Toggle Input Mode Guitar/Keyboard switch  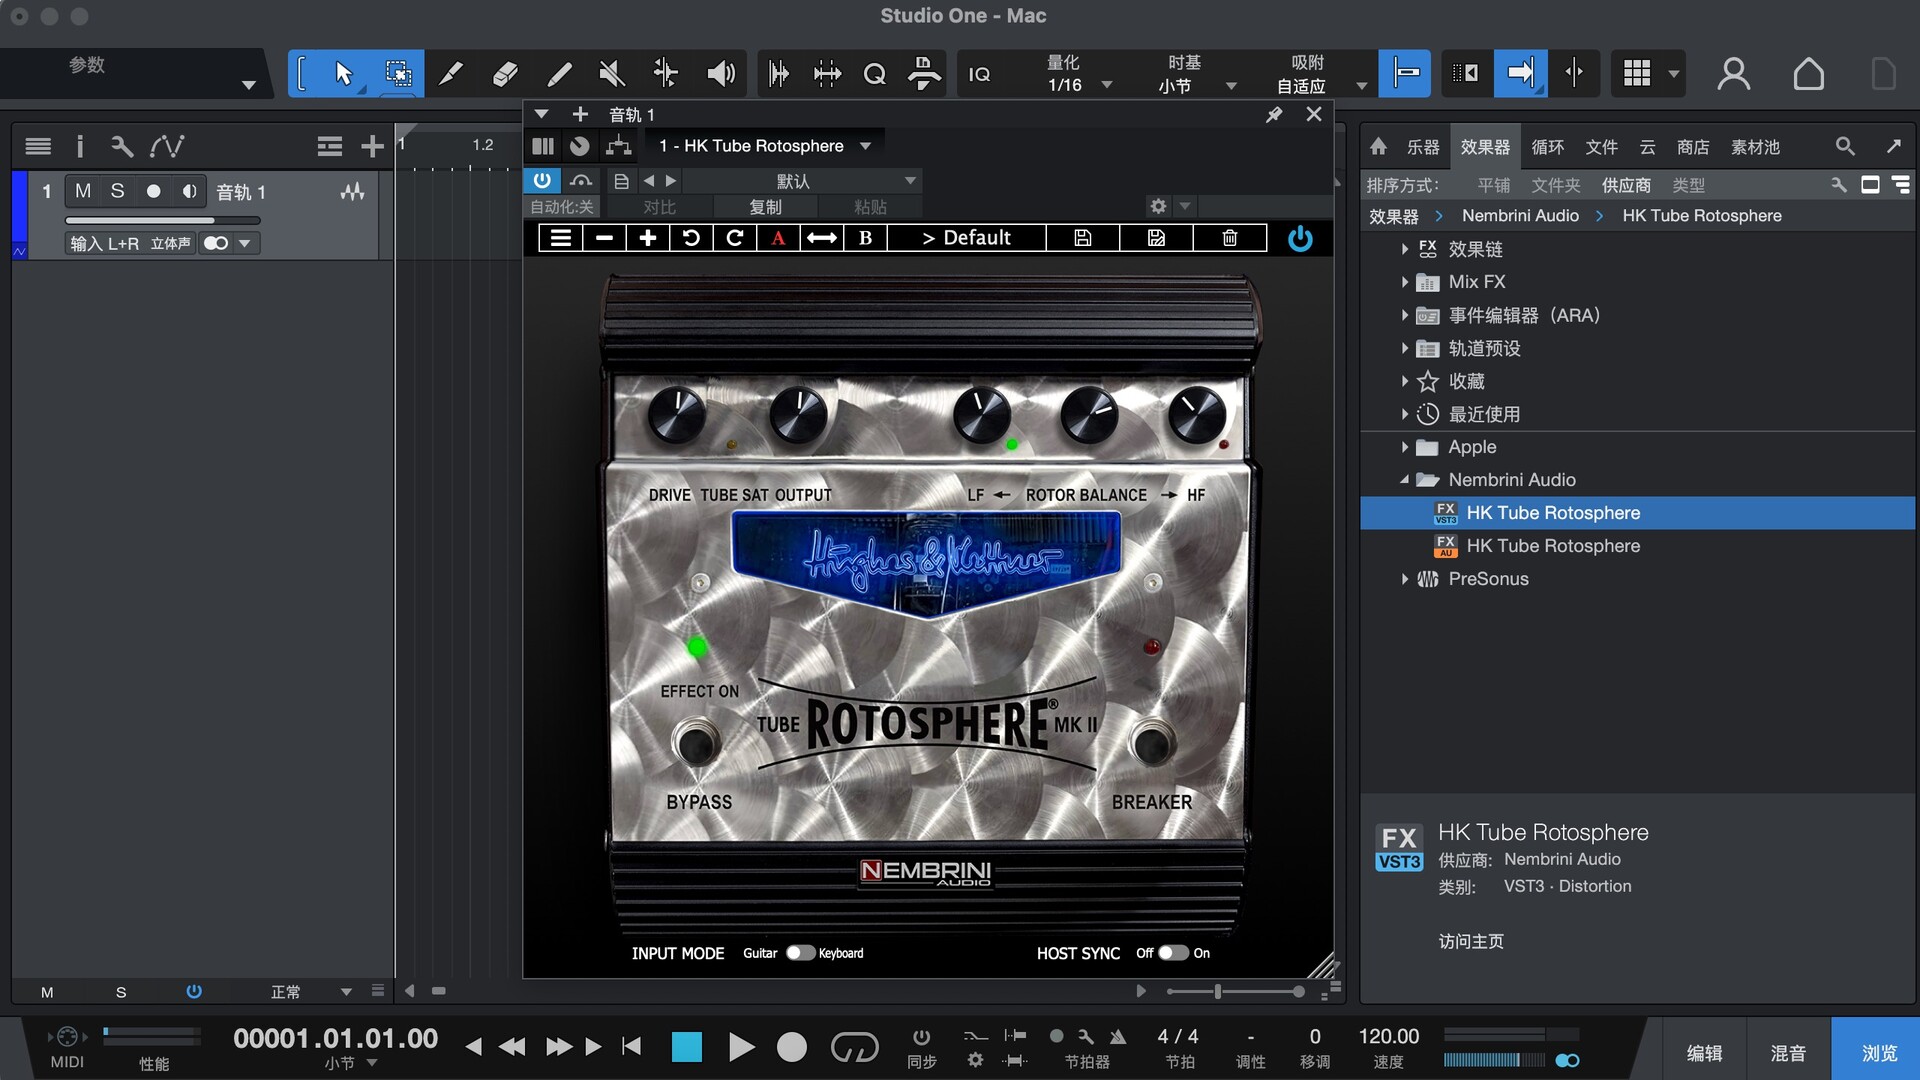click(800, 953)
